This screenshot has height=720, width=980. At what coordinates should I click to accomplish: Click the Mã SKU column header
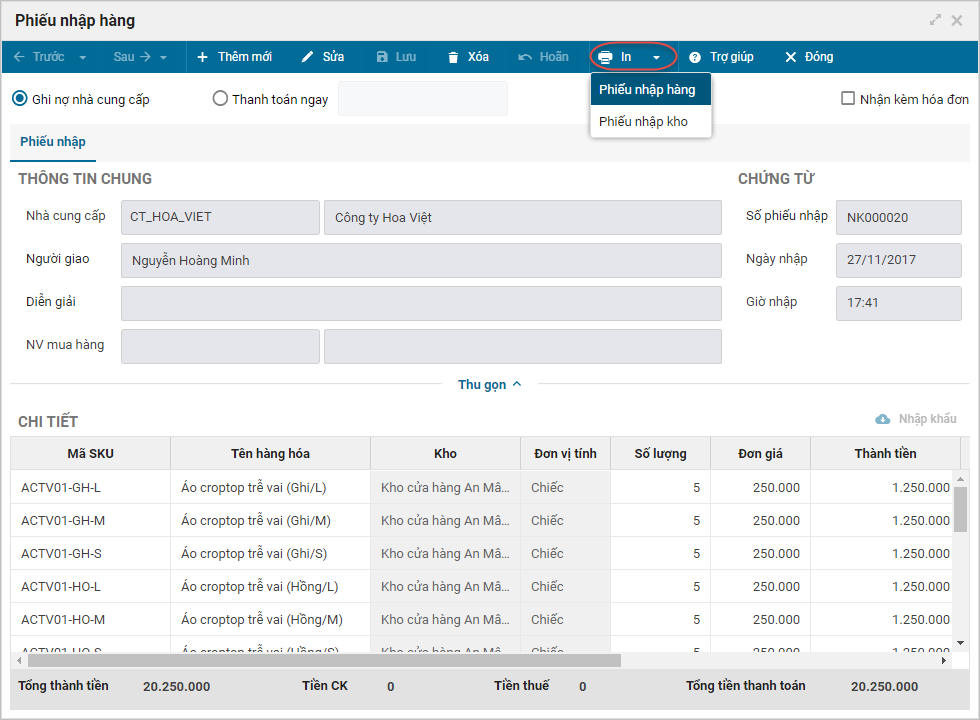(x=91, y=453)
